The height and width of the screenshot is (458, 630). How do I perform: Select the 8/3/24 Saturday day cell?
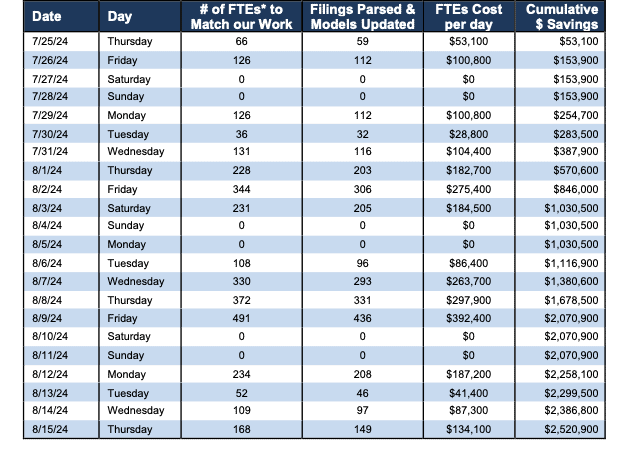(x=140, y=208)
